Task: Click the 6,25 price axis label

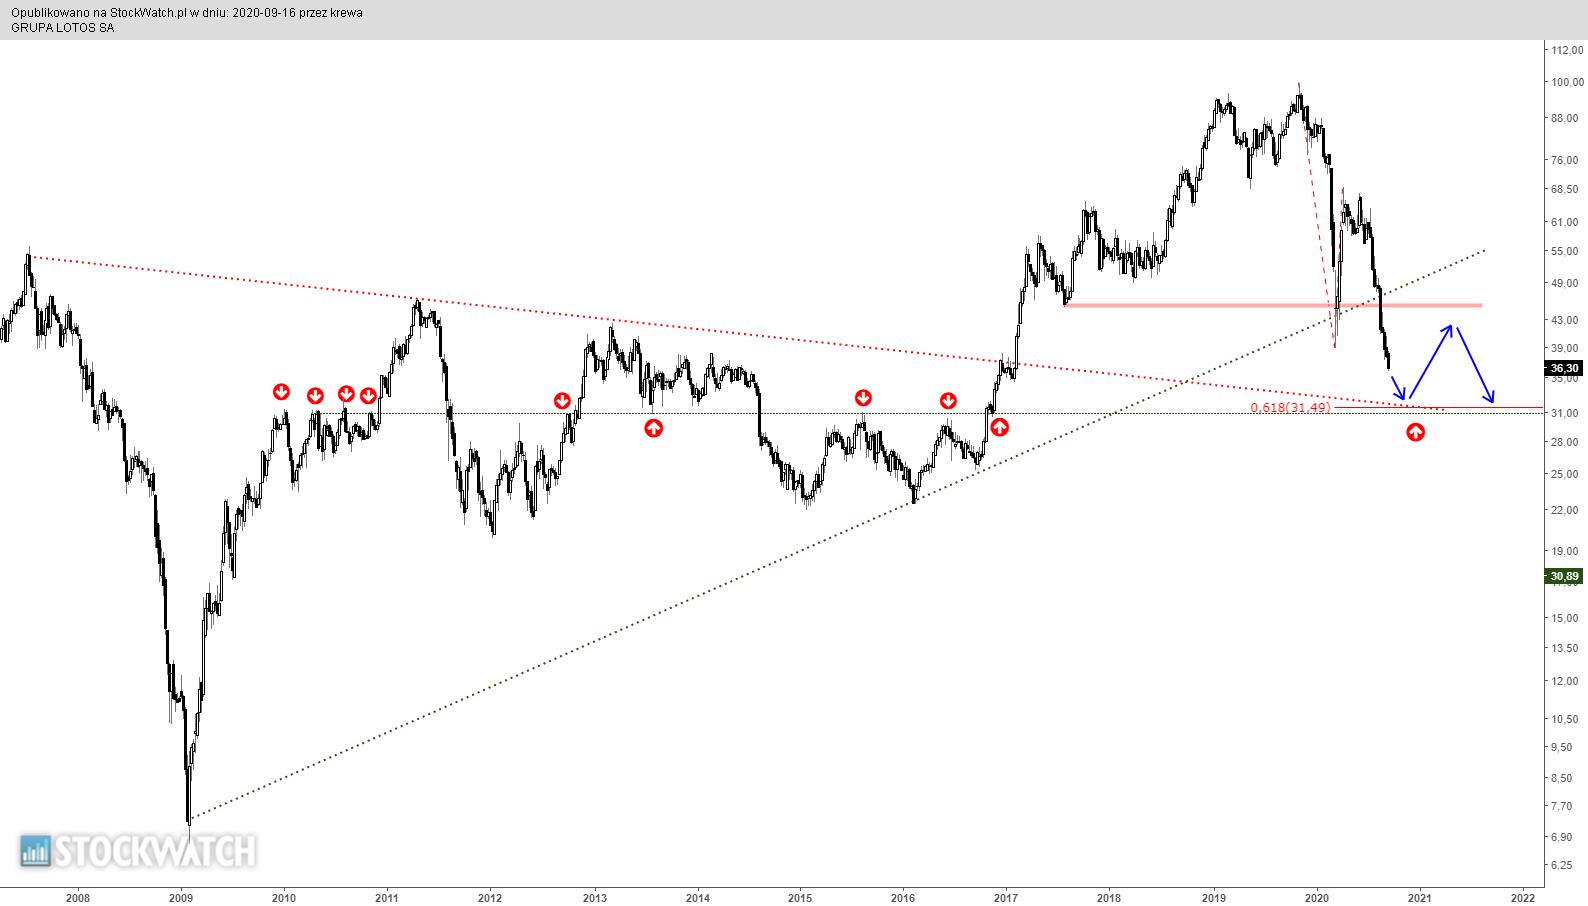Action: (1564, 865)
